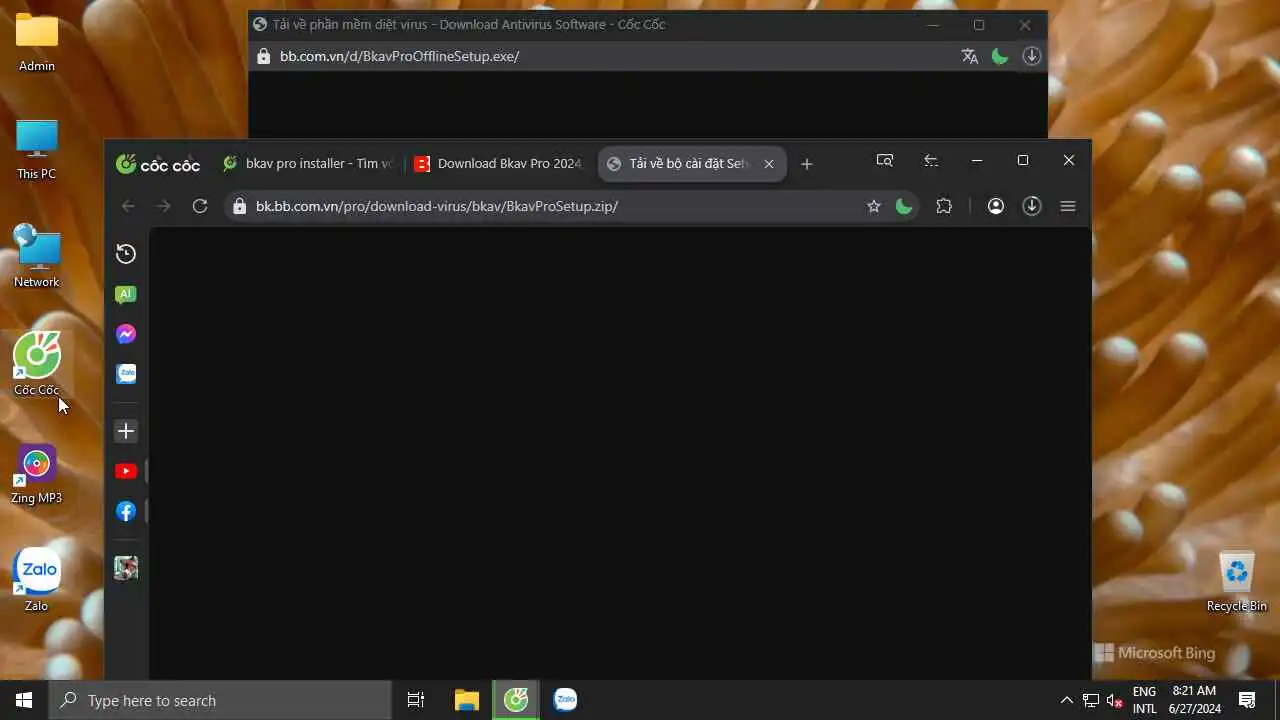The image size is (1280, 720).
Task: Click the muted volume tray icon
Action: click(1115, 700)
